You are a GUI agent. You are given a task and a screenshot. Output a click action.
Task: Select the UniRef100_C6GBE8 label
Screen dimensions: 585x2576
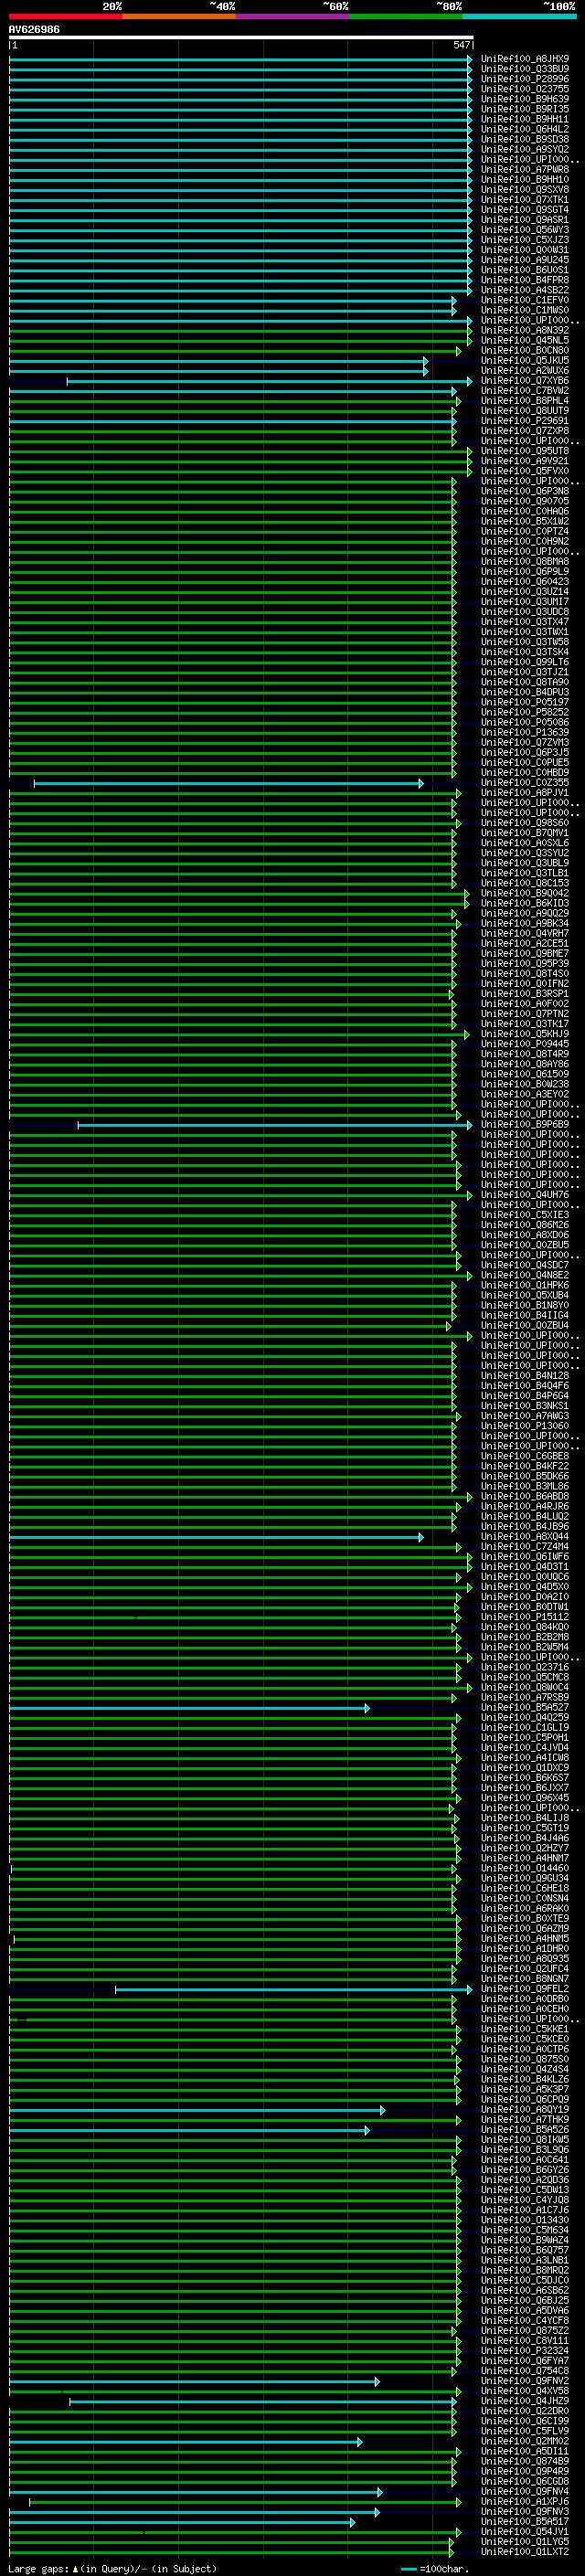pyautogui.click(x=525, y=1457)
